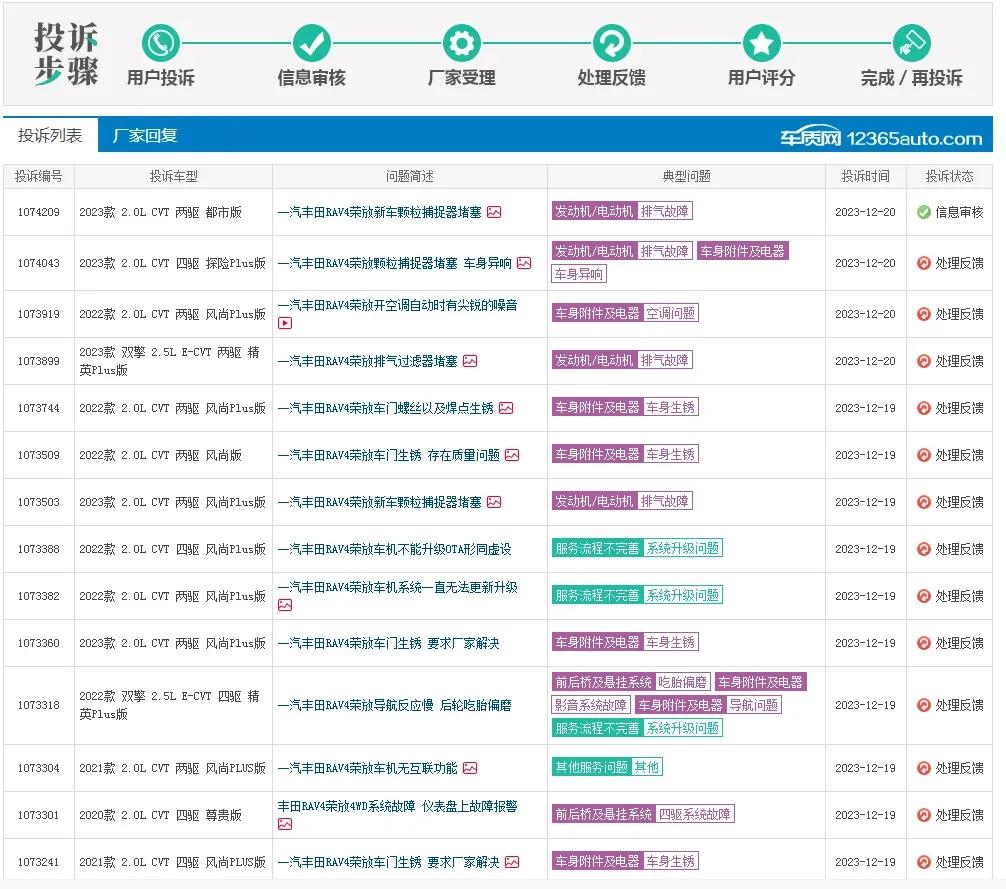
Task: Open complaint 排气过滤器堵塞 link
Action: tap(368, 361)
